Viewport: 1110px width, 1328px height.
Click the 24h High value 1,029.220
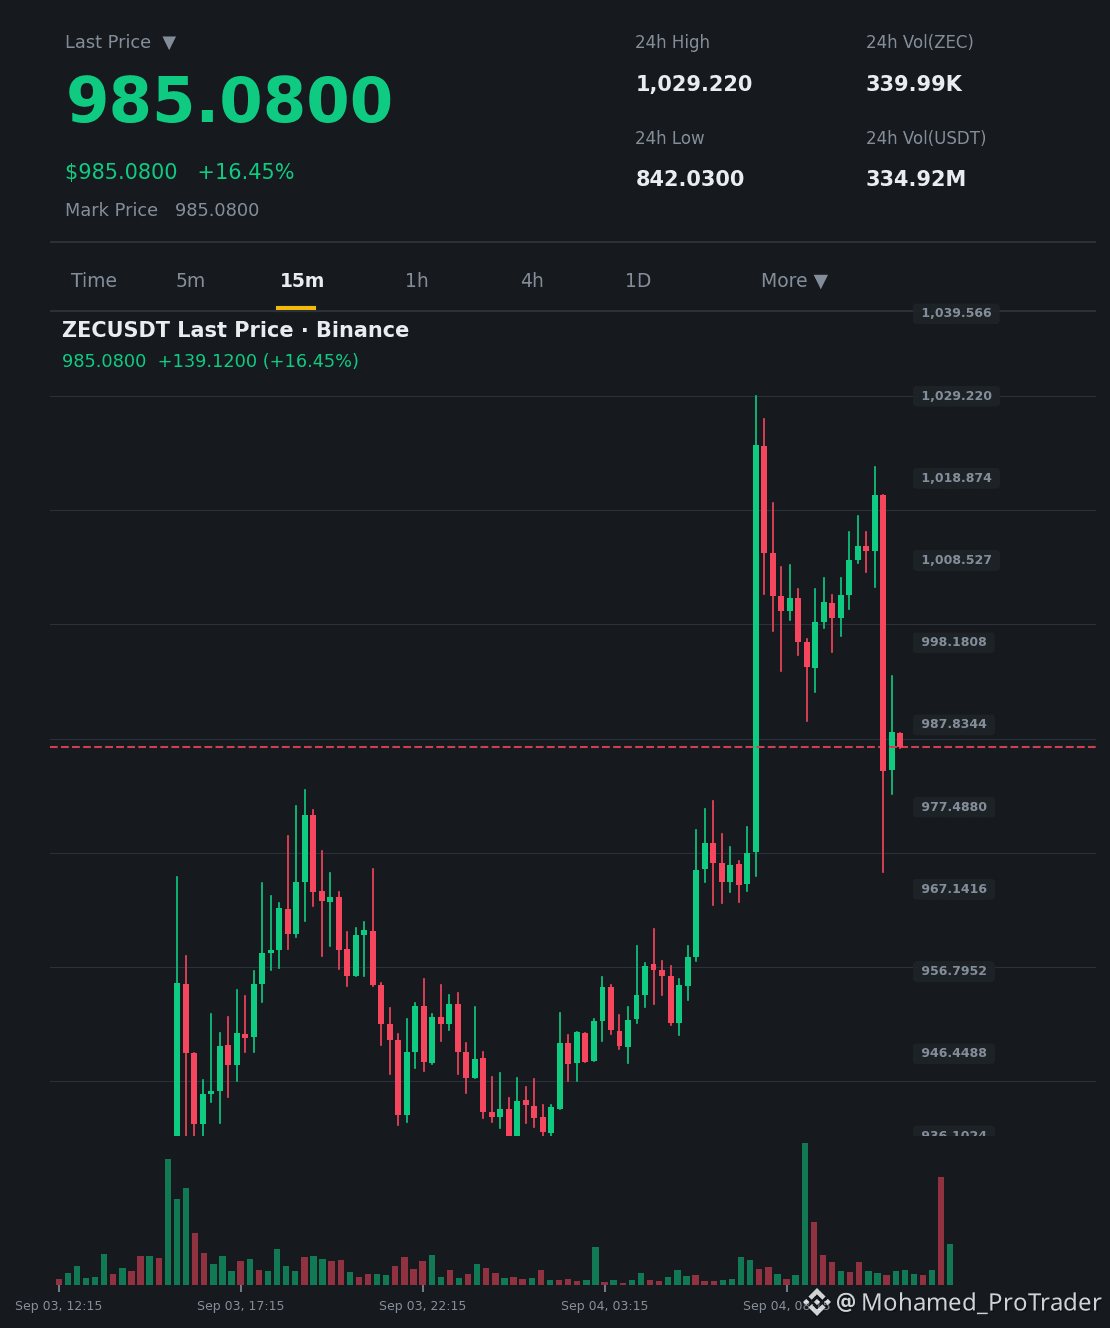pyautogui.click(x=694, y=84)
